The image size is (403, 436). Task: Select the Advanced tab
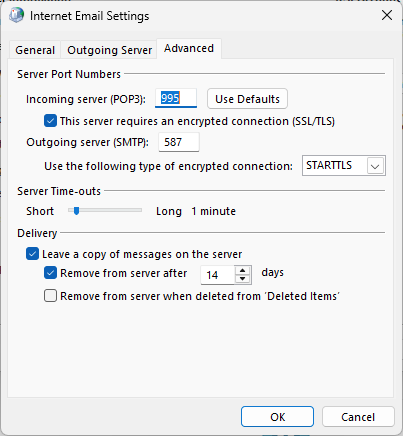(x=189, y=49)
